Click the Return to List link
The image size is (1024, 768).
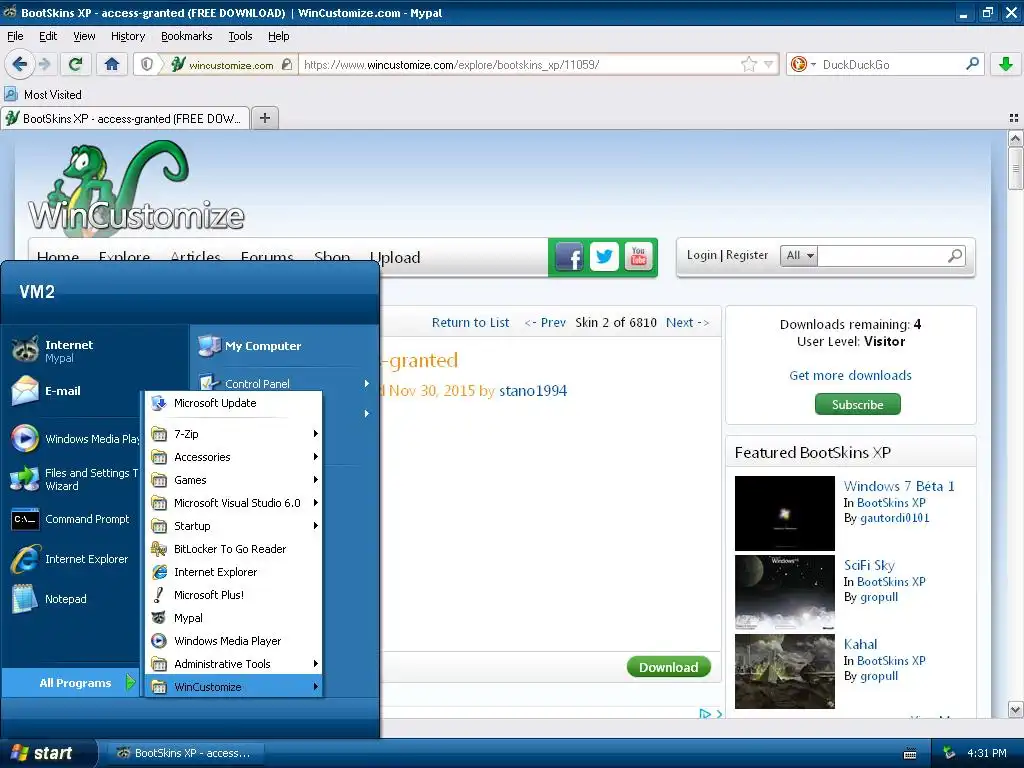tap(470, 323)
